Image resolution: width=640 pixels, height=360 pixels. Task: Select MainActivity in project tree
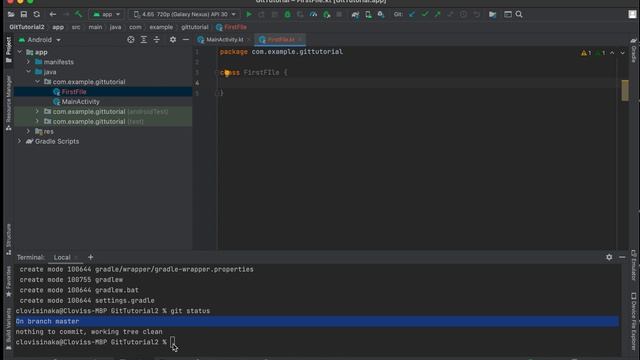(80, 102)
